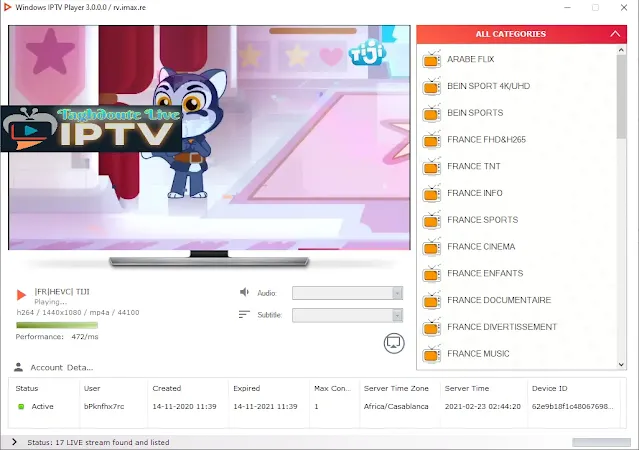Select the FRANCE ENFANTS category
Screen dimensions: 639x450
click(485, 274)
